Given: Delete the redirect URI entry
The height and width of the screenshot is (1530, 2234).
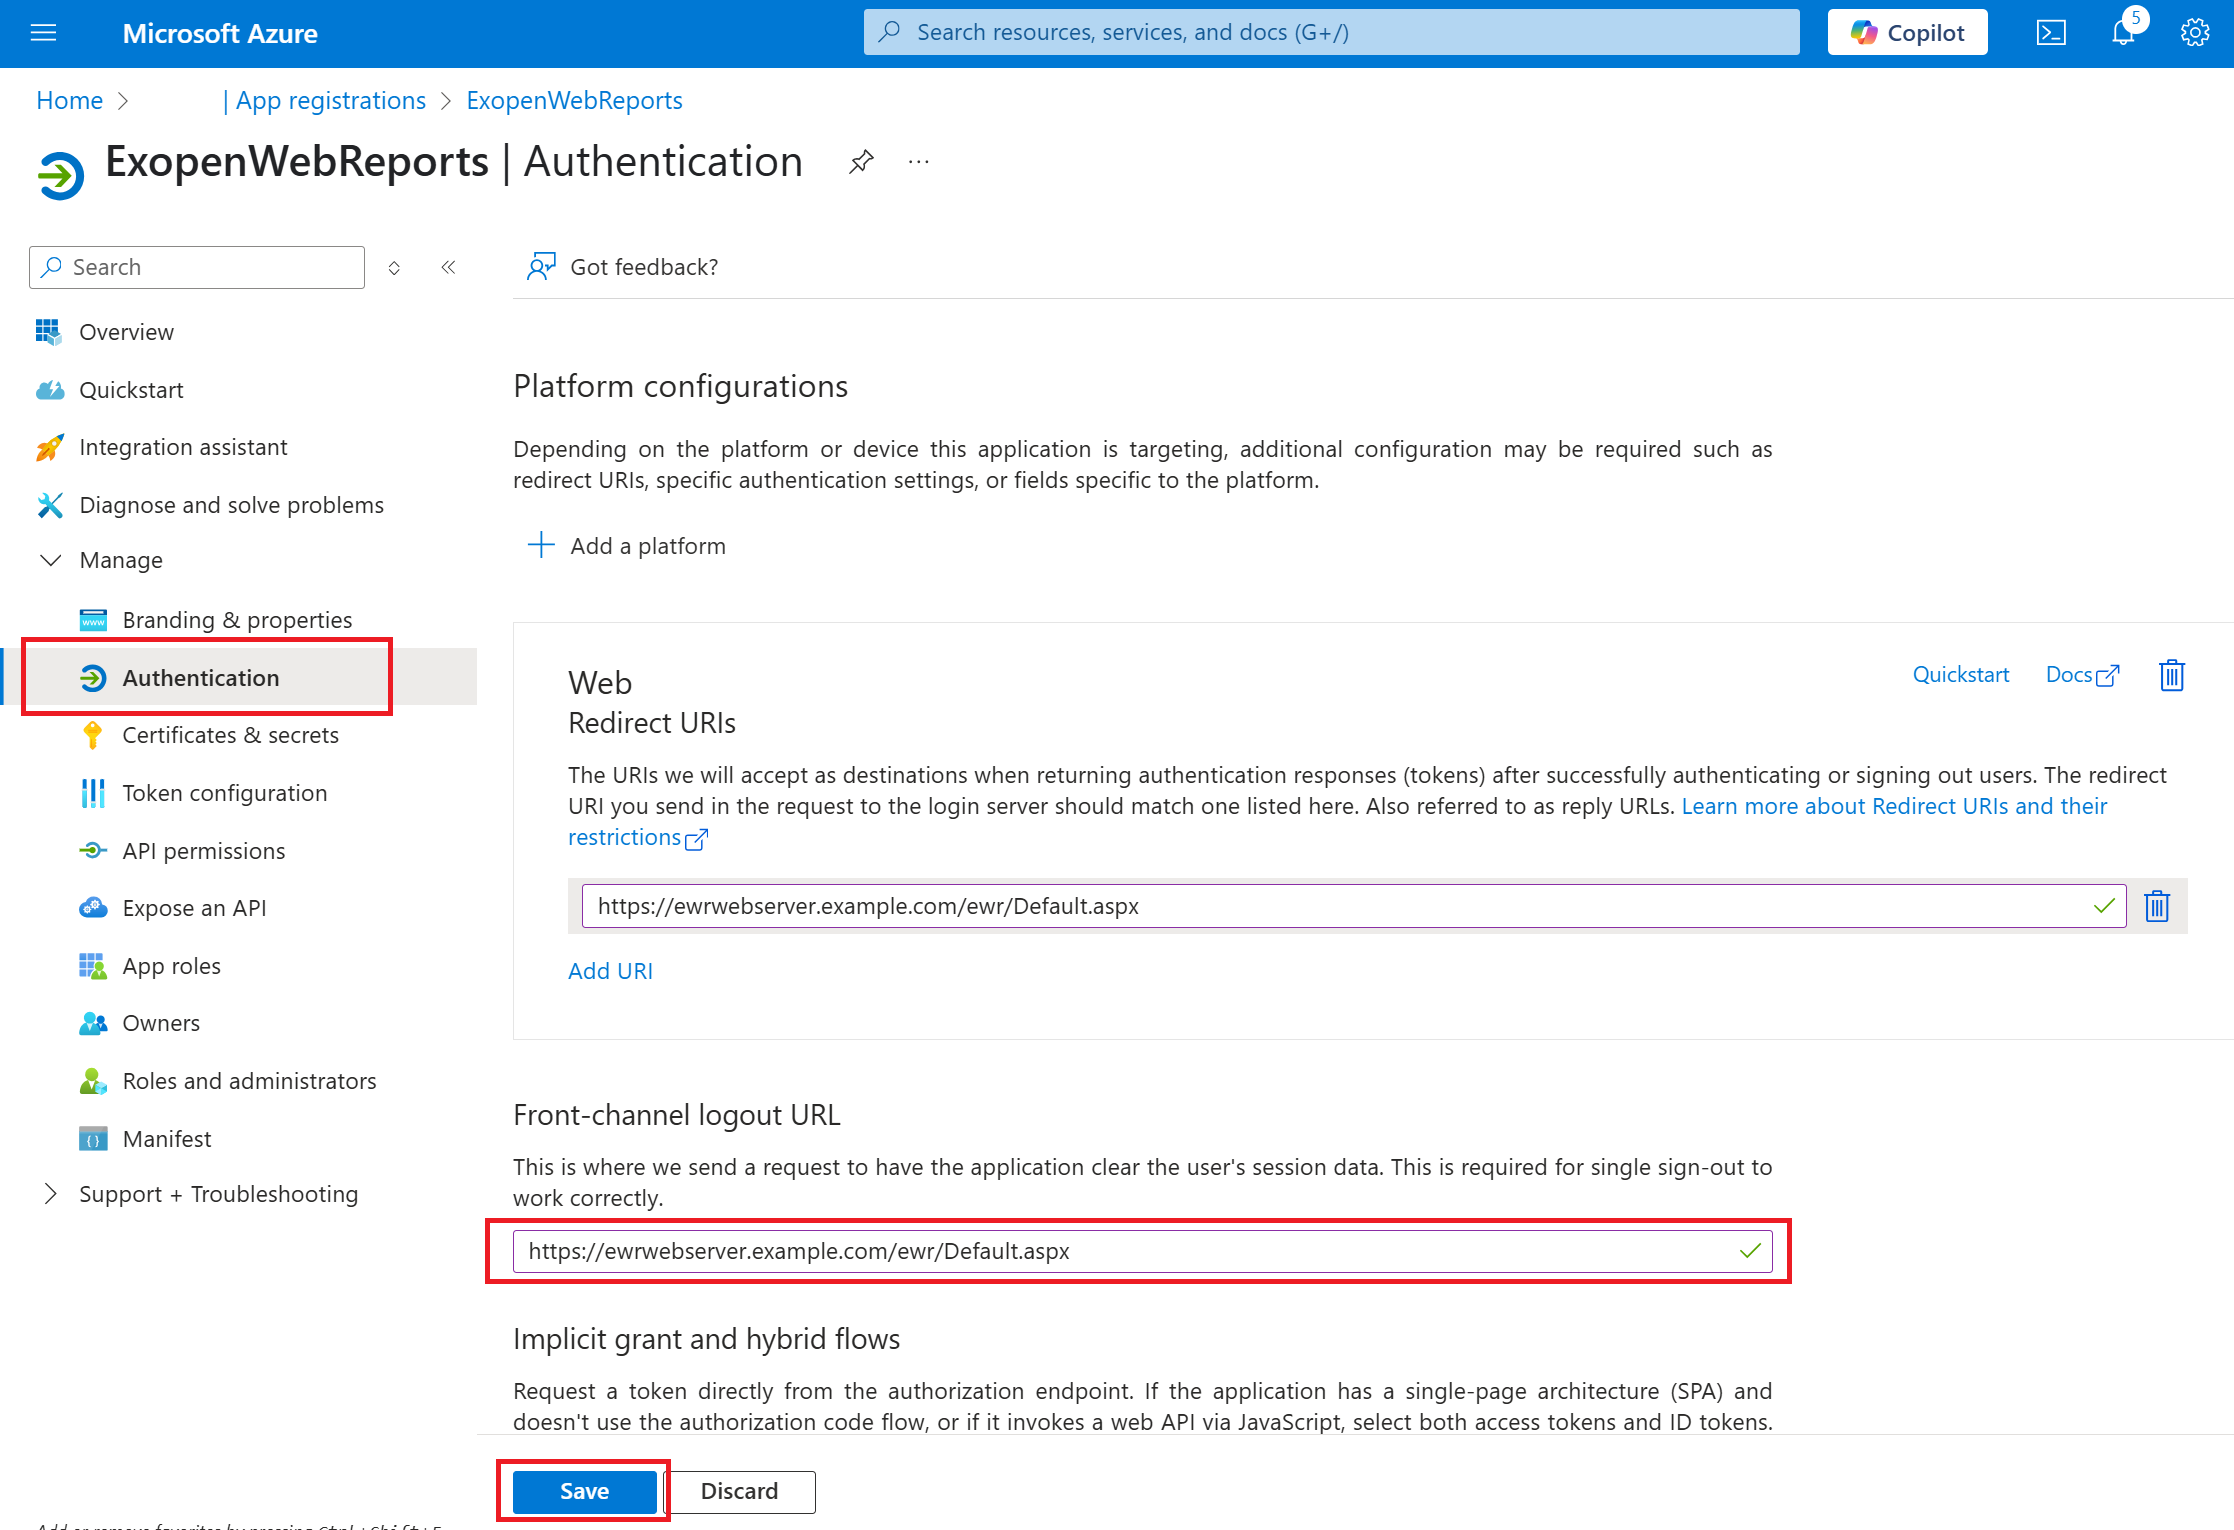Looking at the screenshot, I should pyautogui.click(x=2156, y=906).
